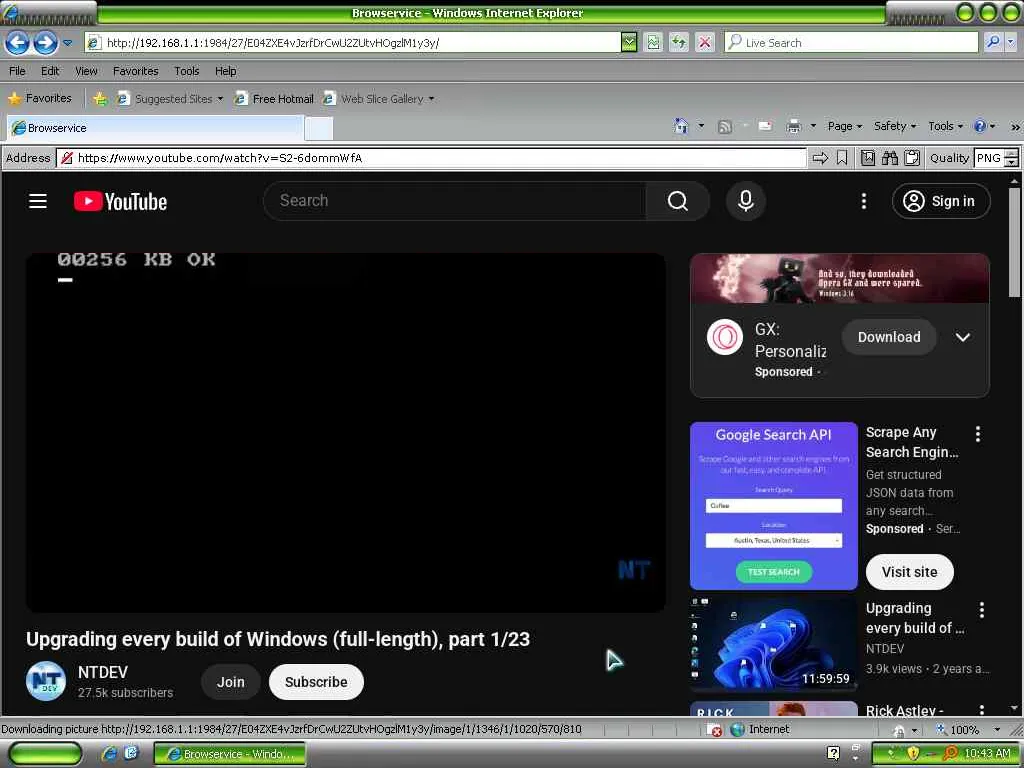Click the NTDEV channel avatar
The height and width of the screenshot is (768, 1024).
(x=46, y=681)
